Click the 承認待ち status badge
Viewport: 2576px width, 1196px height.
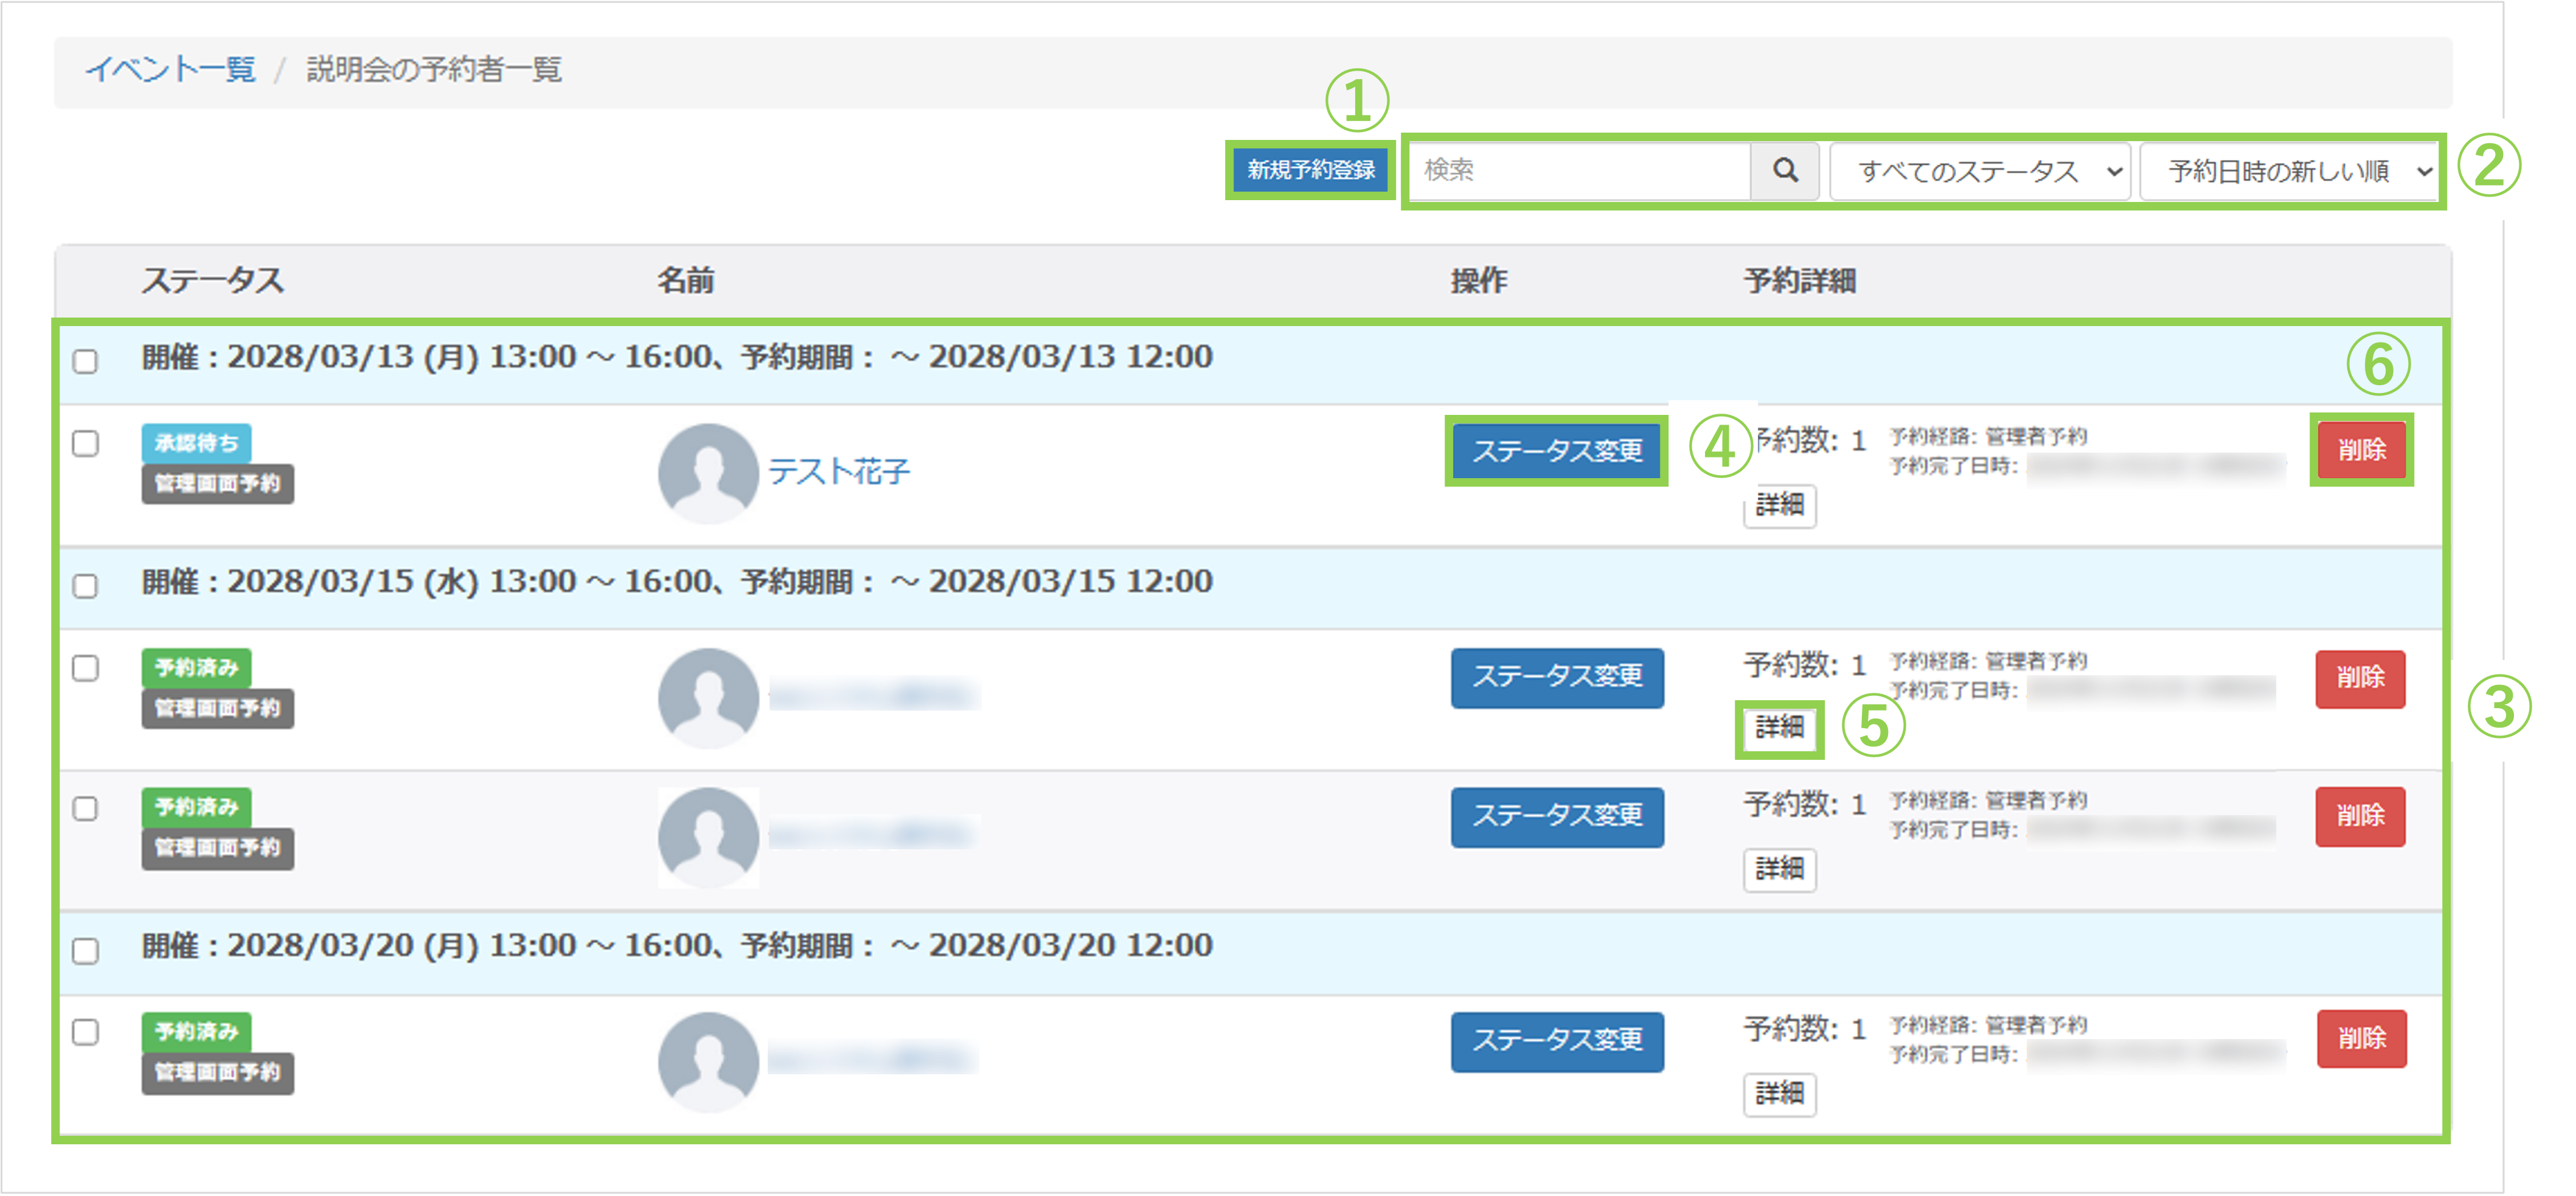coord(196,443)
